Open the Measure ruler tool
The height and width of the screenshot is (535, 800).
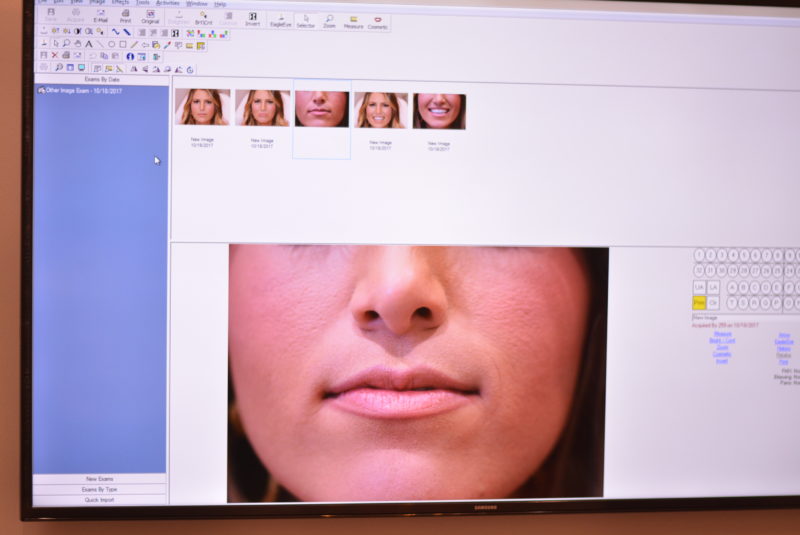353,21
